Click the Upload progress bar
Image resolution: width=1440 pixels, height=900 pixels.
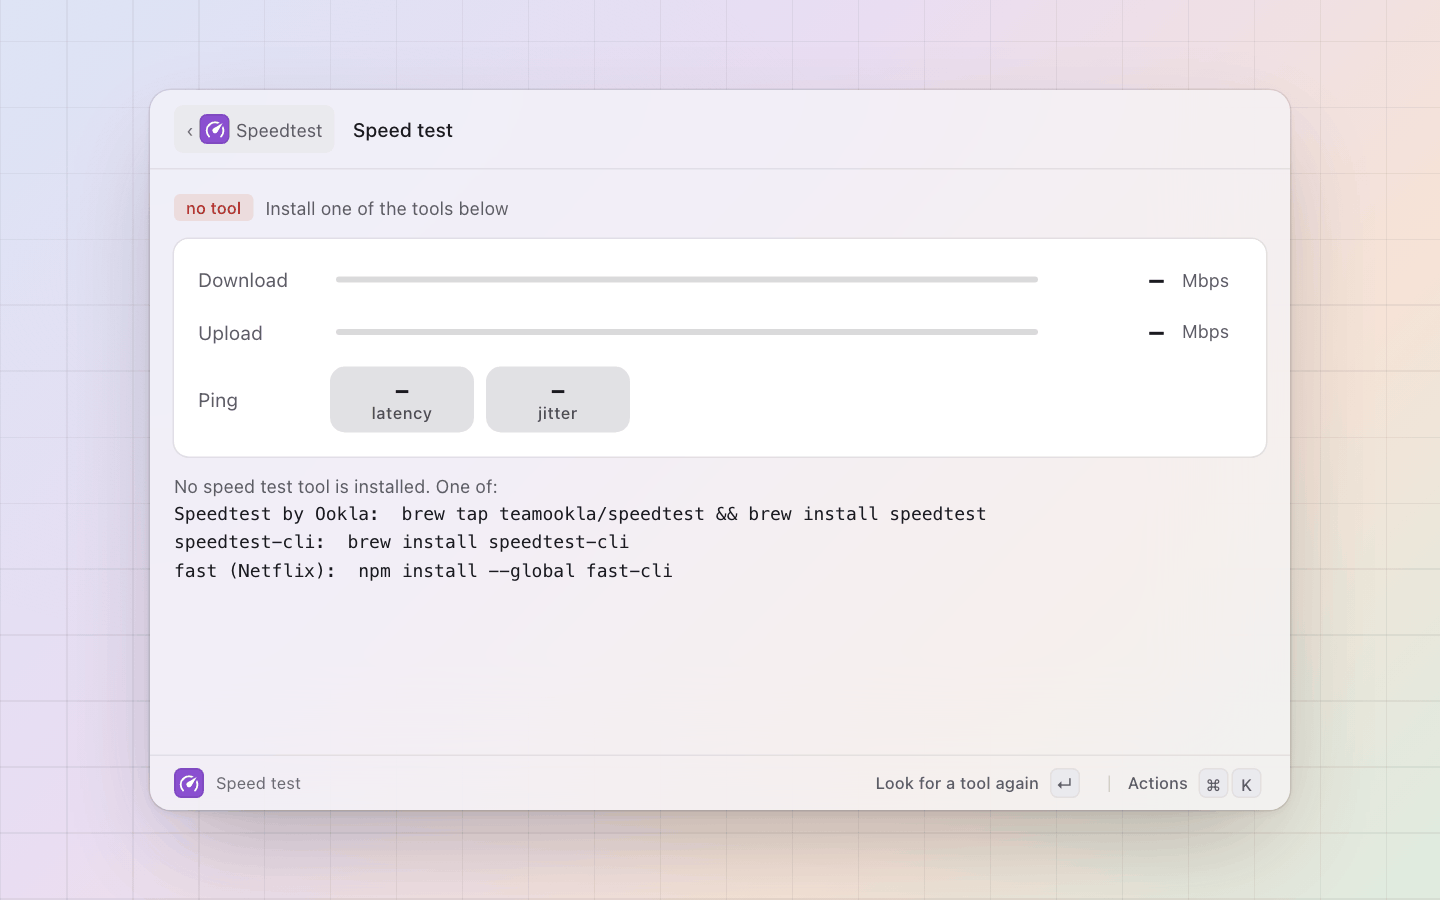(687, 332)
